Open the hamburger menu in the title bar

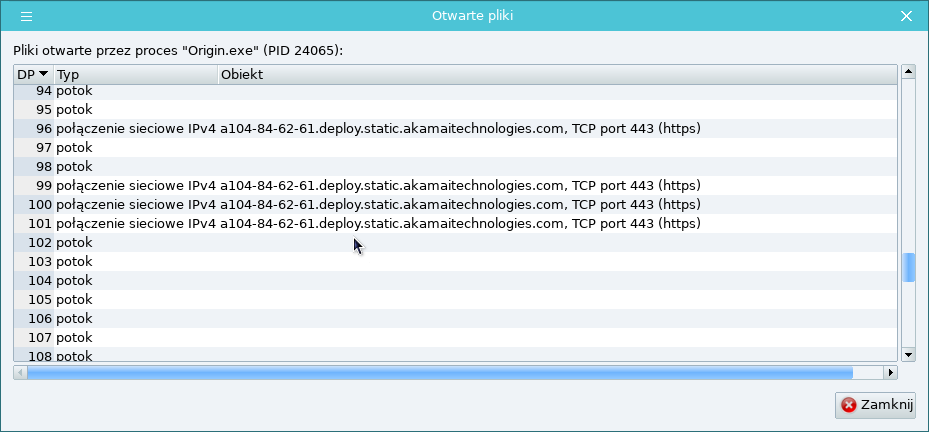tap(26, 16)
